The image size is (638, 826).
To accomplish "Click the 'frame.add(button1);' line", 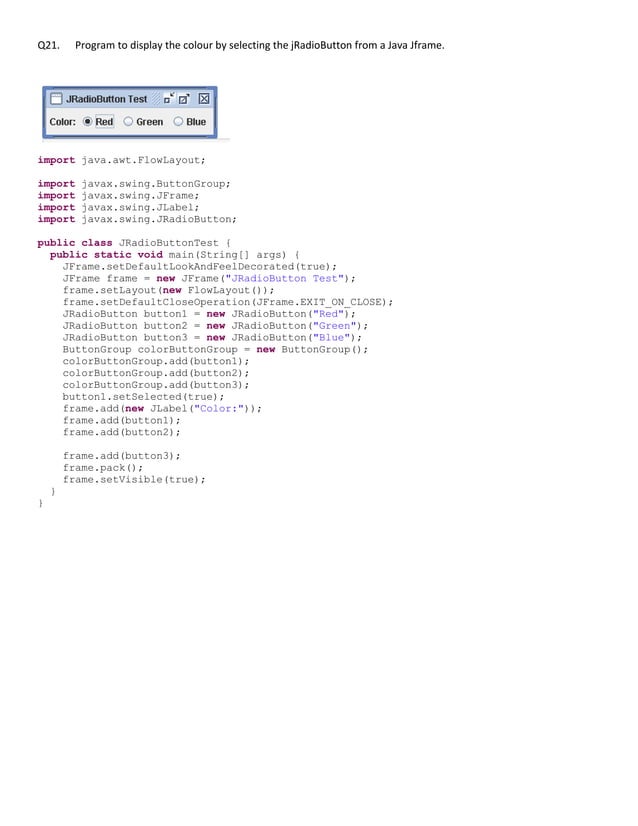I will (121, 420).
